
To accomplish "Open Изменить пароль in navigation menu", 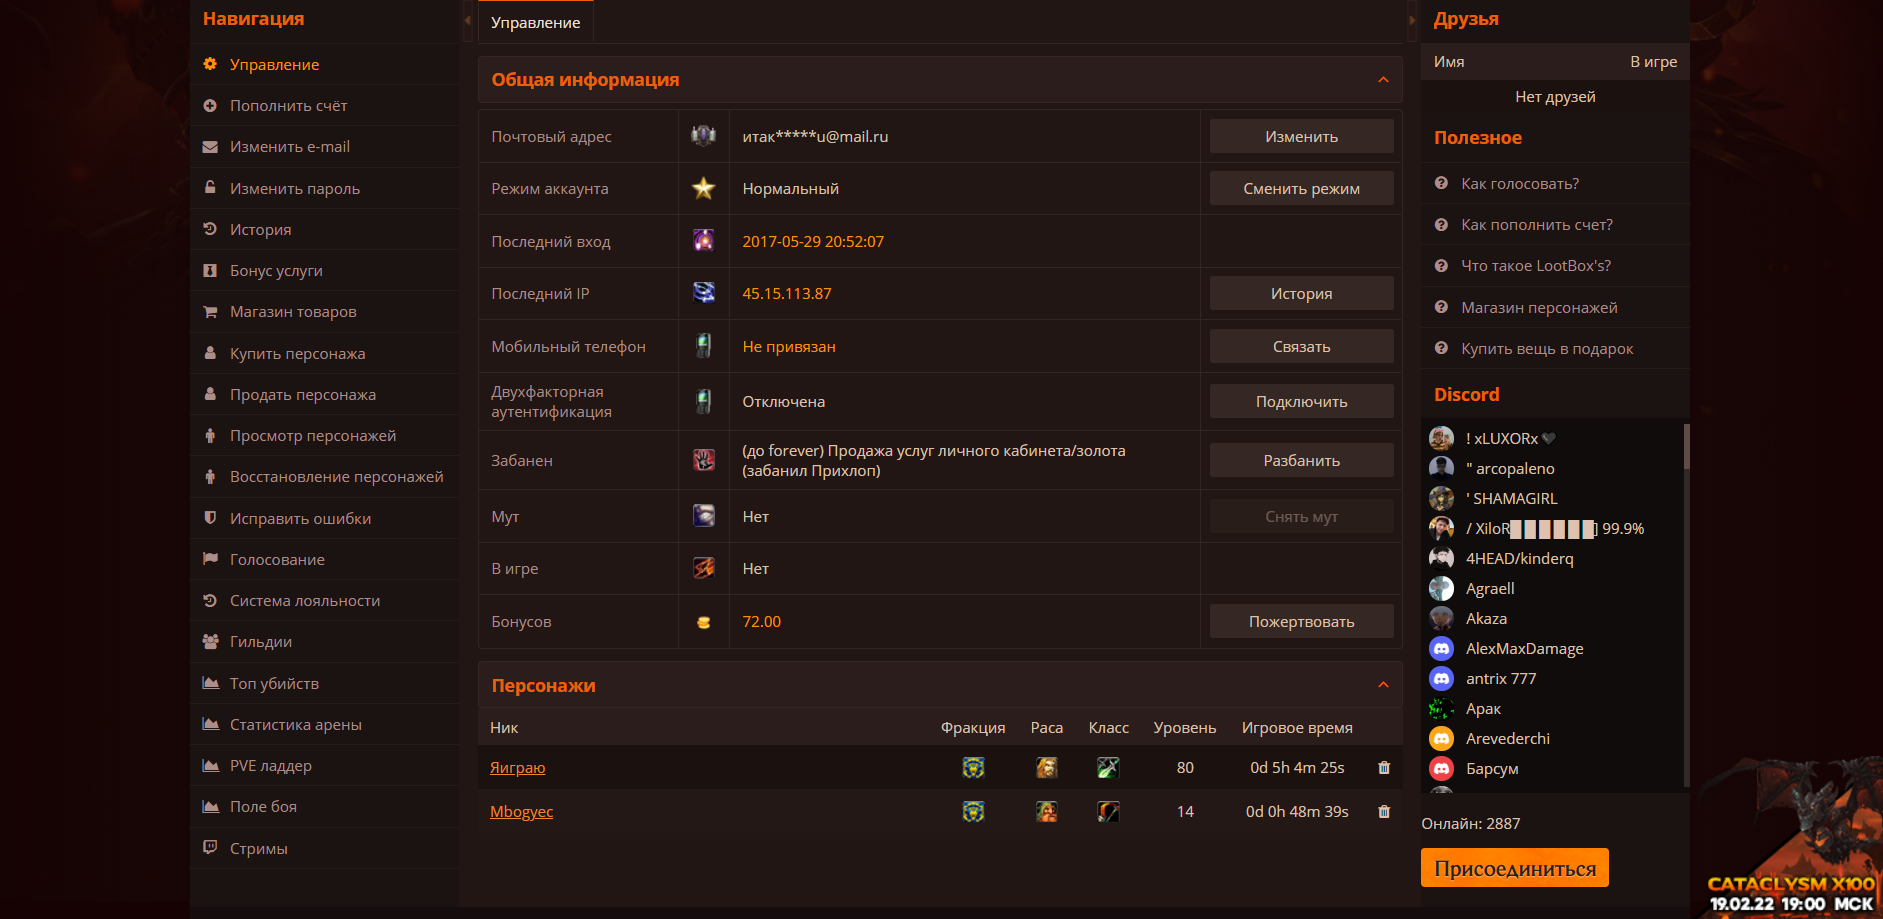I will pyautogui.click(x=295, y=189).
